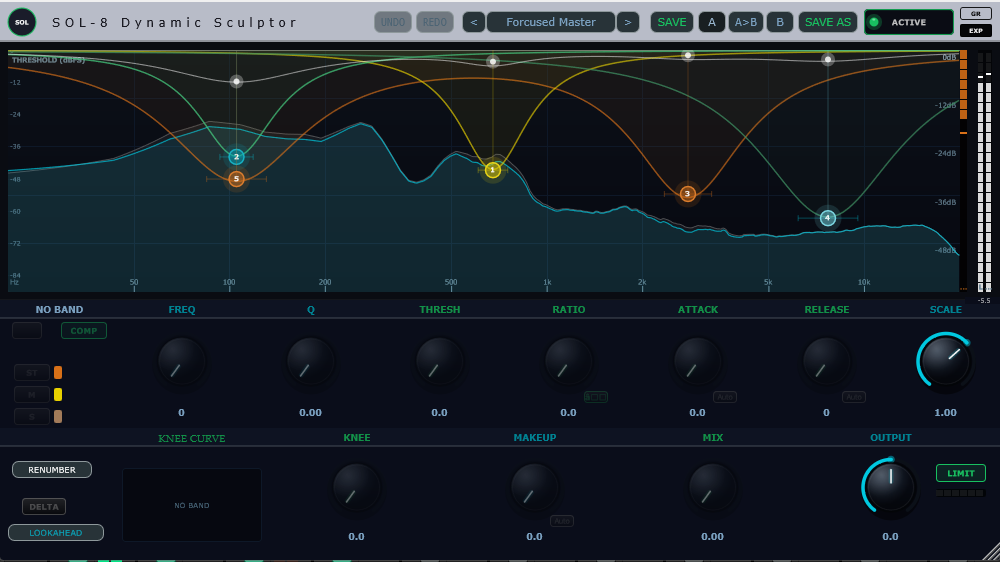
Task: Enable the M mid channel mode
Action: click(32, 395)
